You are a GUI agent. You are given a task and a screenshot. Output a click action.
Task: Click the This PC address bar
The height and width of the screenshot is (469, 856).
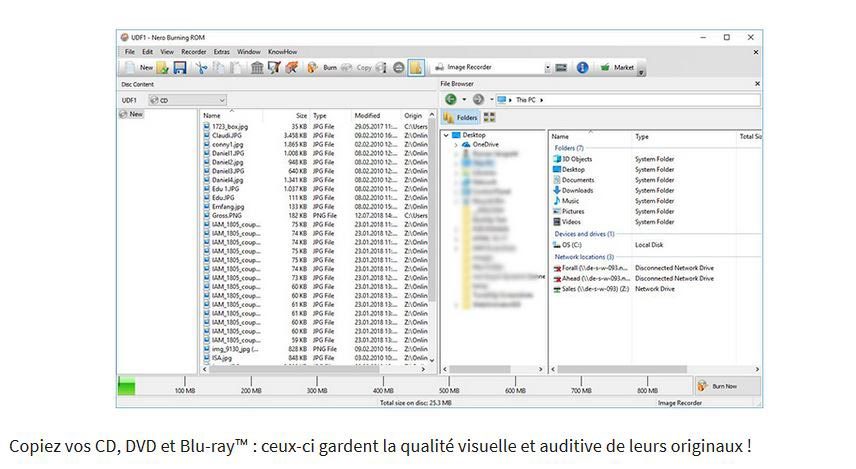[x=628, y=100]
